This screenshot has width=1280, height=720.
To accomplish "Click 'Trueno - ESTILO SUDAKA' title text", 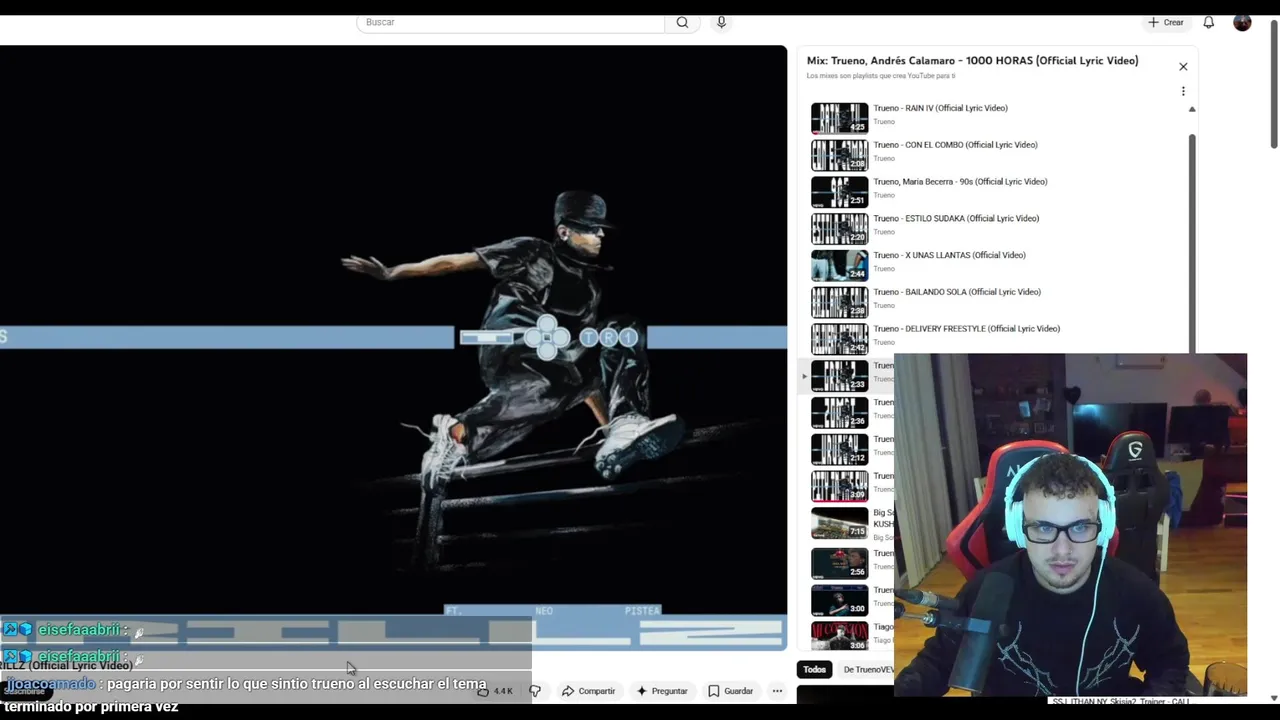I will [956, 219].
